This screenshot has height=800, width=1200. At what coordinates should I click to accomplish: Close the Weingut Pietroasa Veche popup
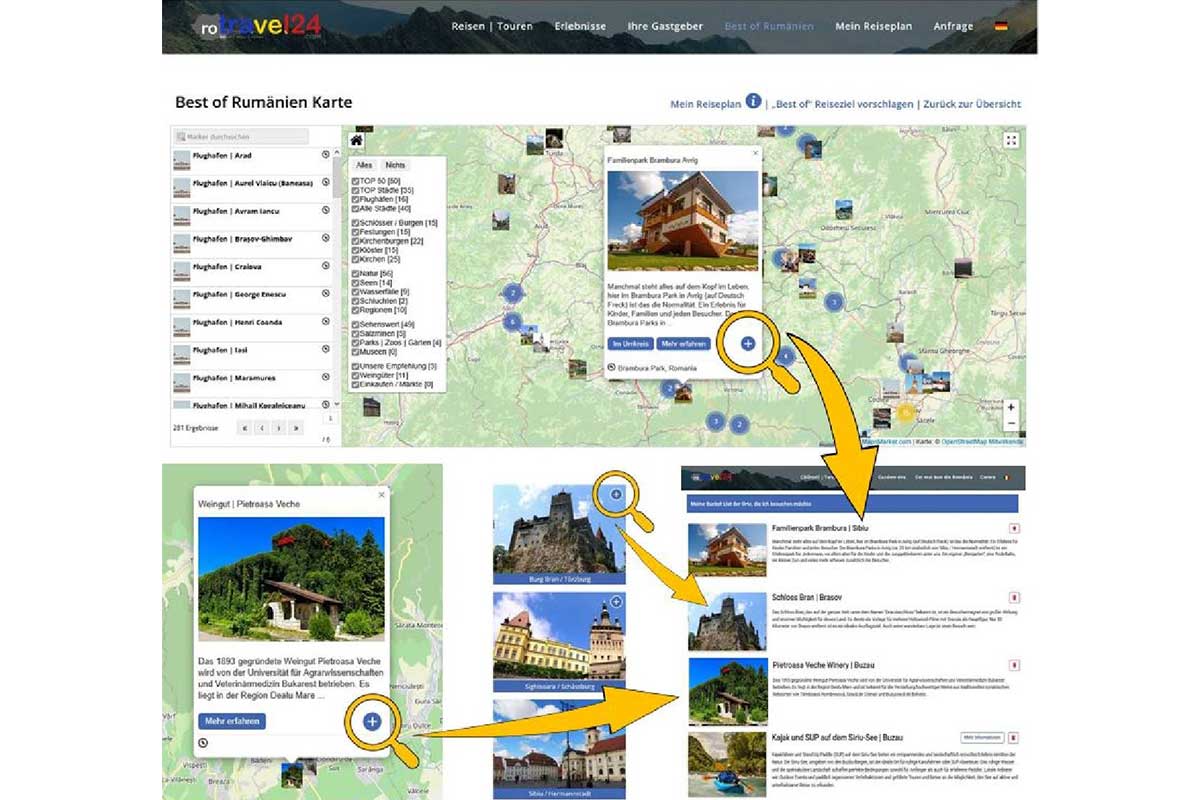click(380, 494)
